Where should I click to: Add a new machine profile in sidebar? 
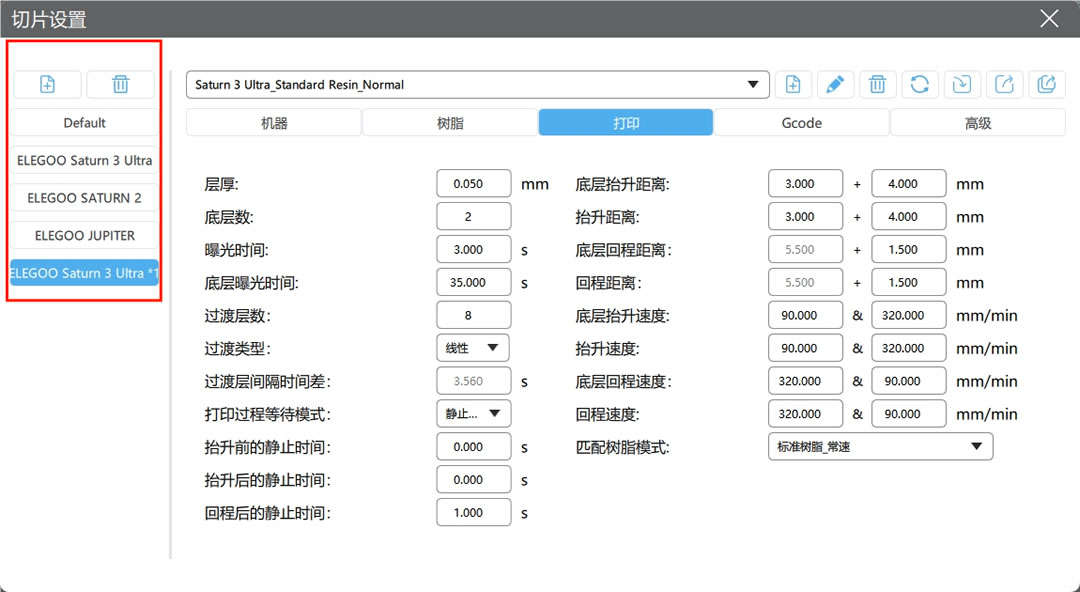(x=47, y=84)
